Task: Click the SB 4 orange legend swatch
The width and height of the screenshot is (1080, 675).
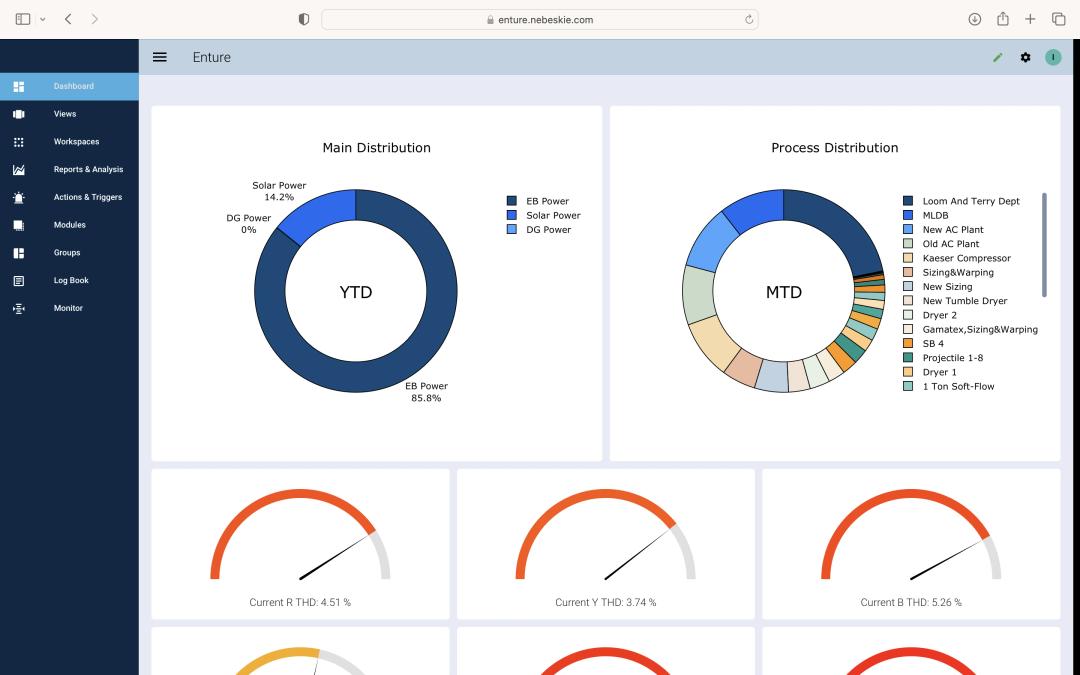Action: pyautogui.click(x=908, y=344)
